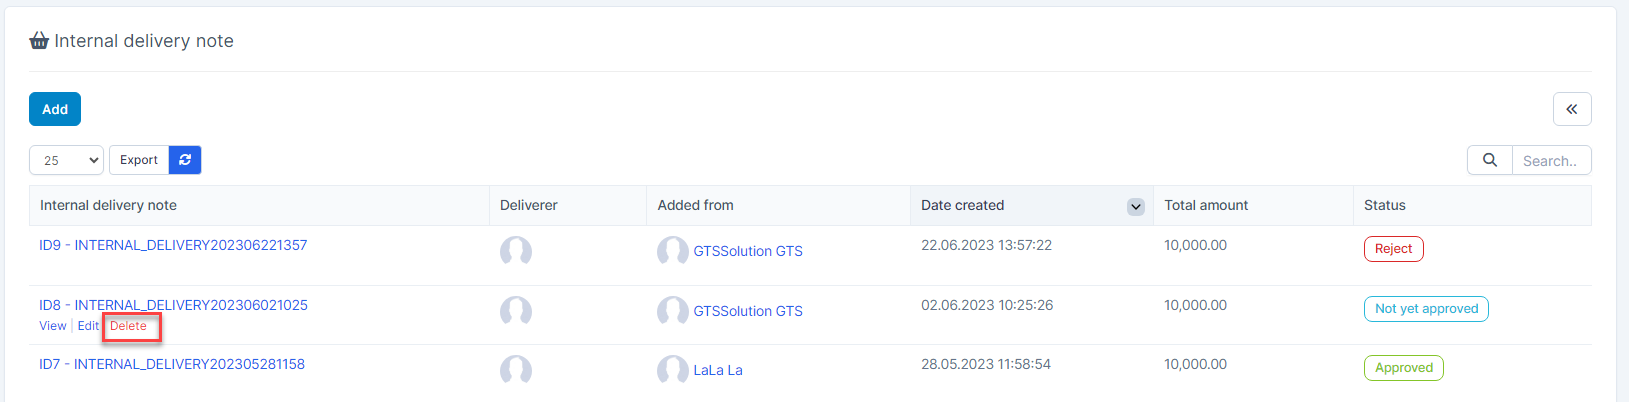Click the basket icon beside page title
Viewport: 1629px width, 402px height.
click(39, 41)
